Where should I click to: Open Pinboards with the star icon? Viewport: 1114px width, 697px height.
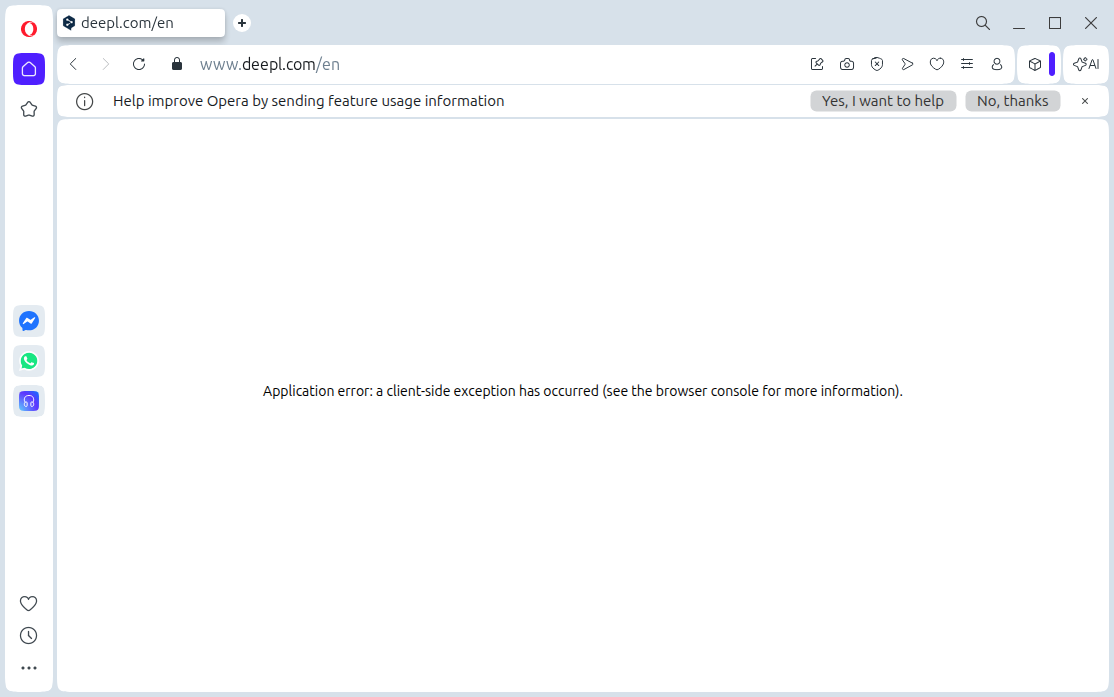(28, 109)
